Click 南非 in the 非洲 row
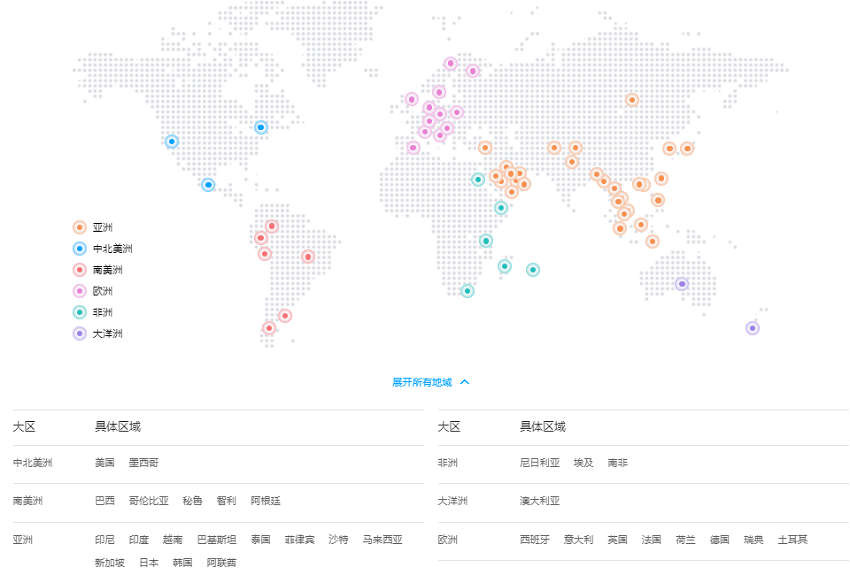Viewport: 850px width, 575px height. 617,463
